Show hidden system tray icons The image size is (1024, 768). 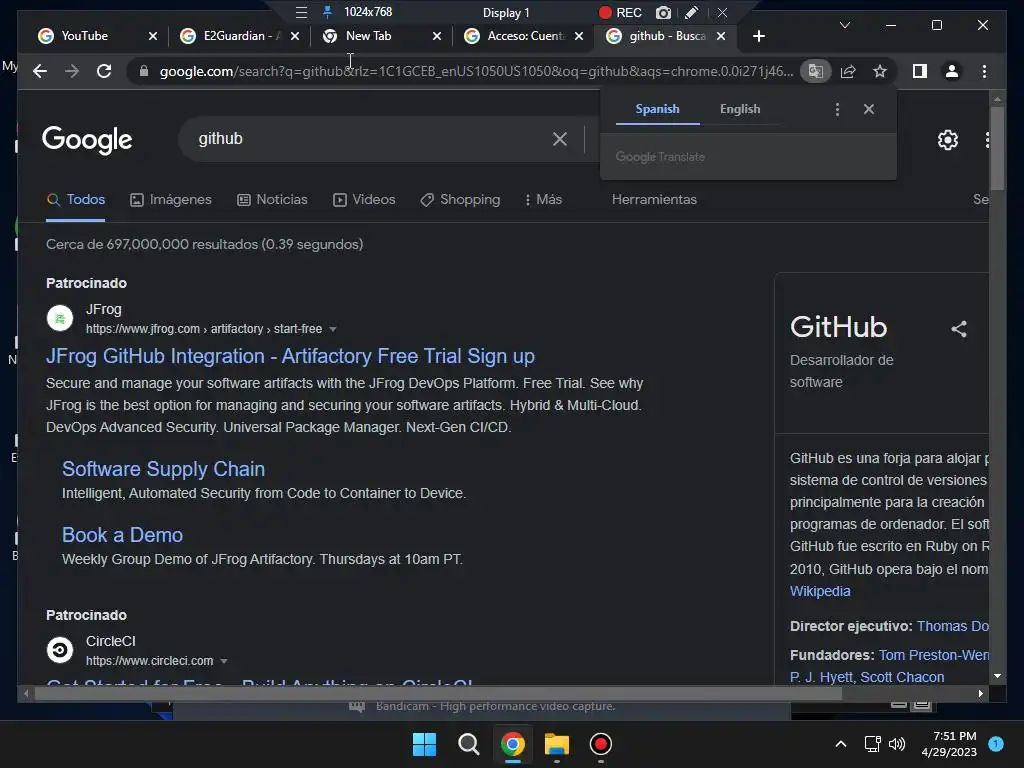point(840,744)
